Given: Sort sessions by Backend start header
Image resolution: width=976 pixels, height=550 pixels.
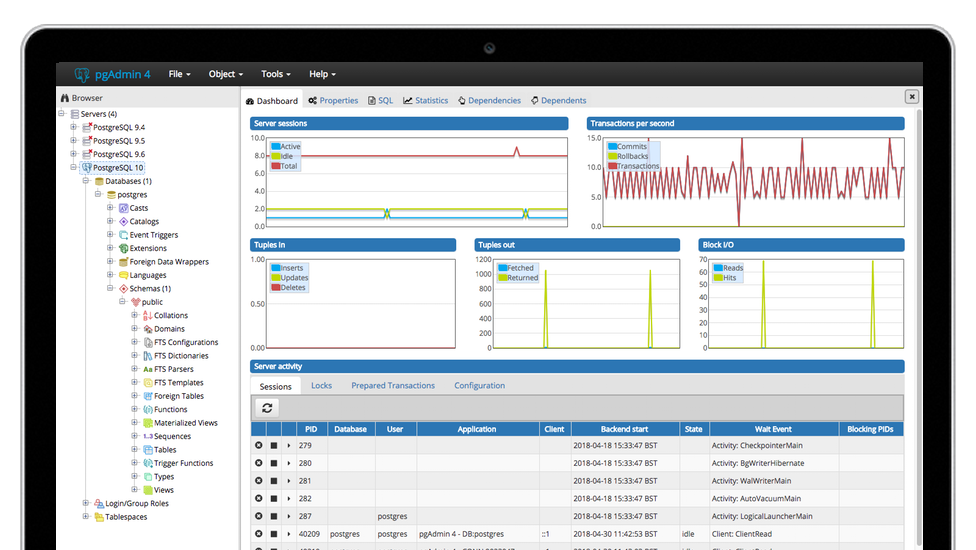Looking at the screenshot, I should click(x=624, y=429).
